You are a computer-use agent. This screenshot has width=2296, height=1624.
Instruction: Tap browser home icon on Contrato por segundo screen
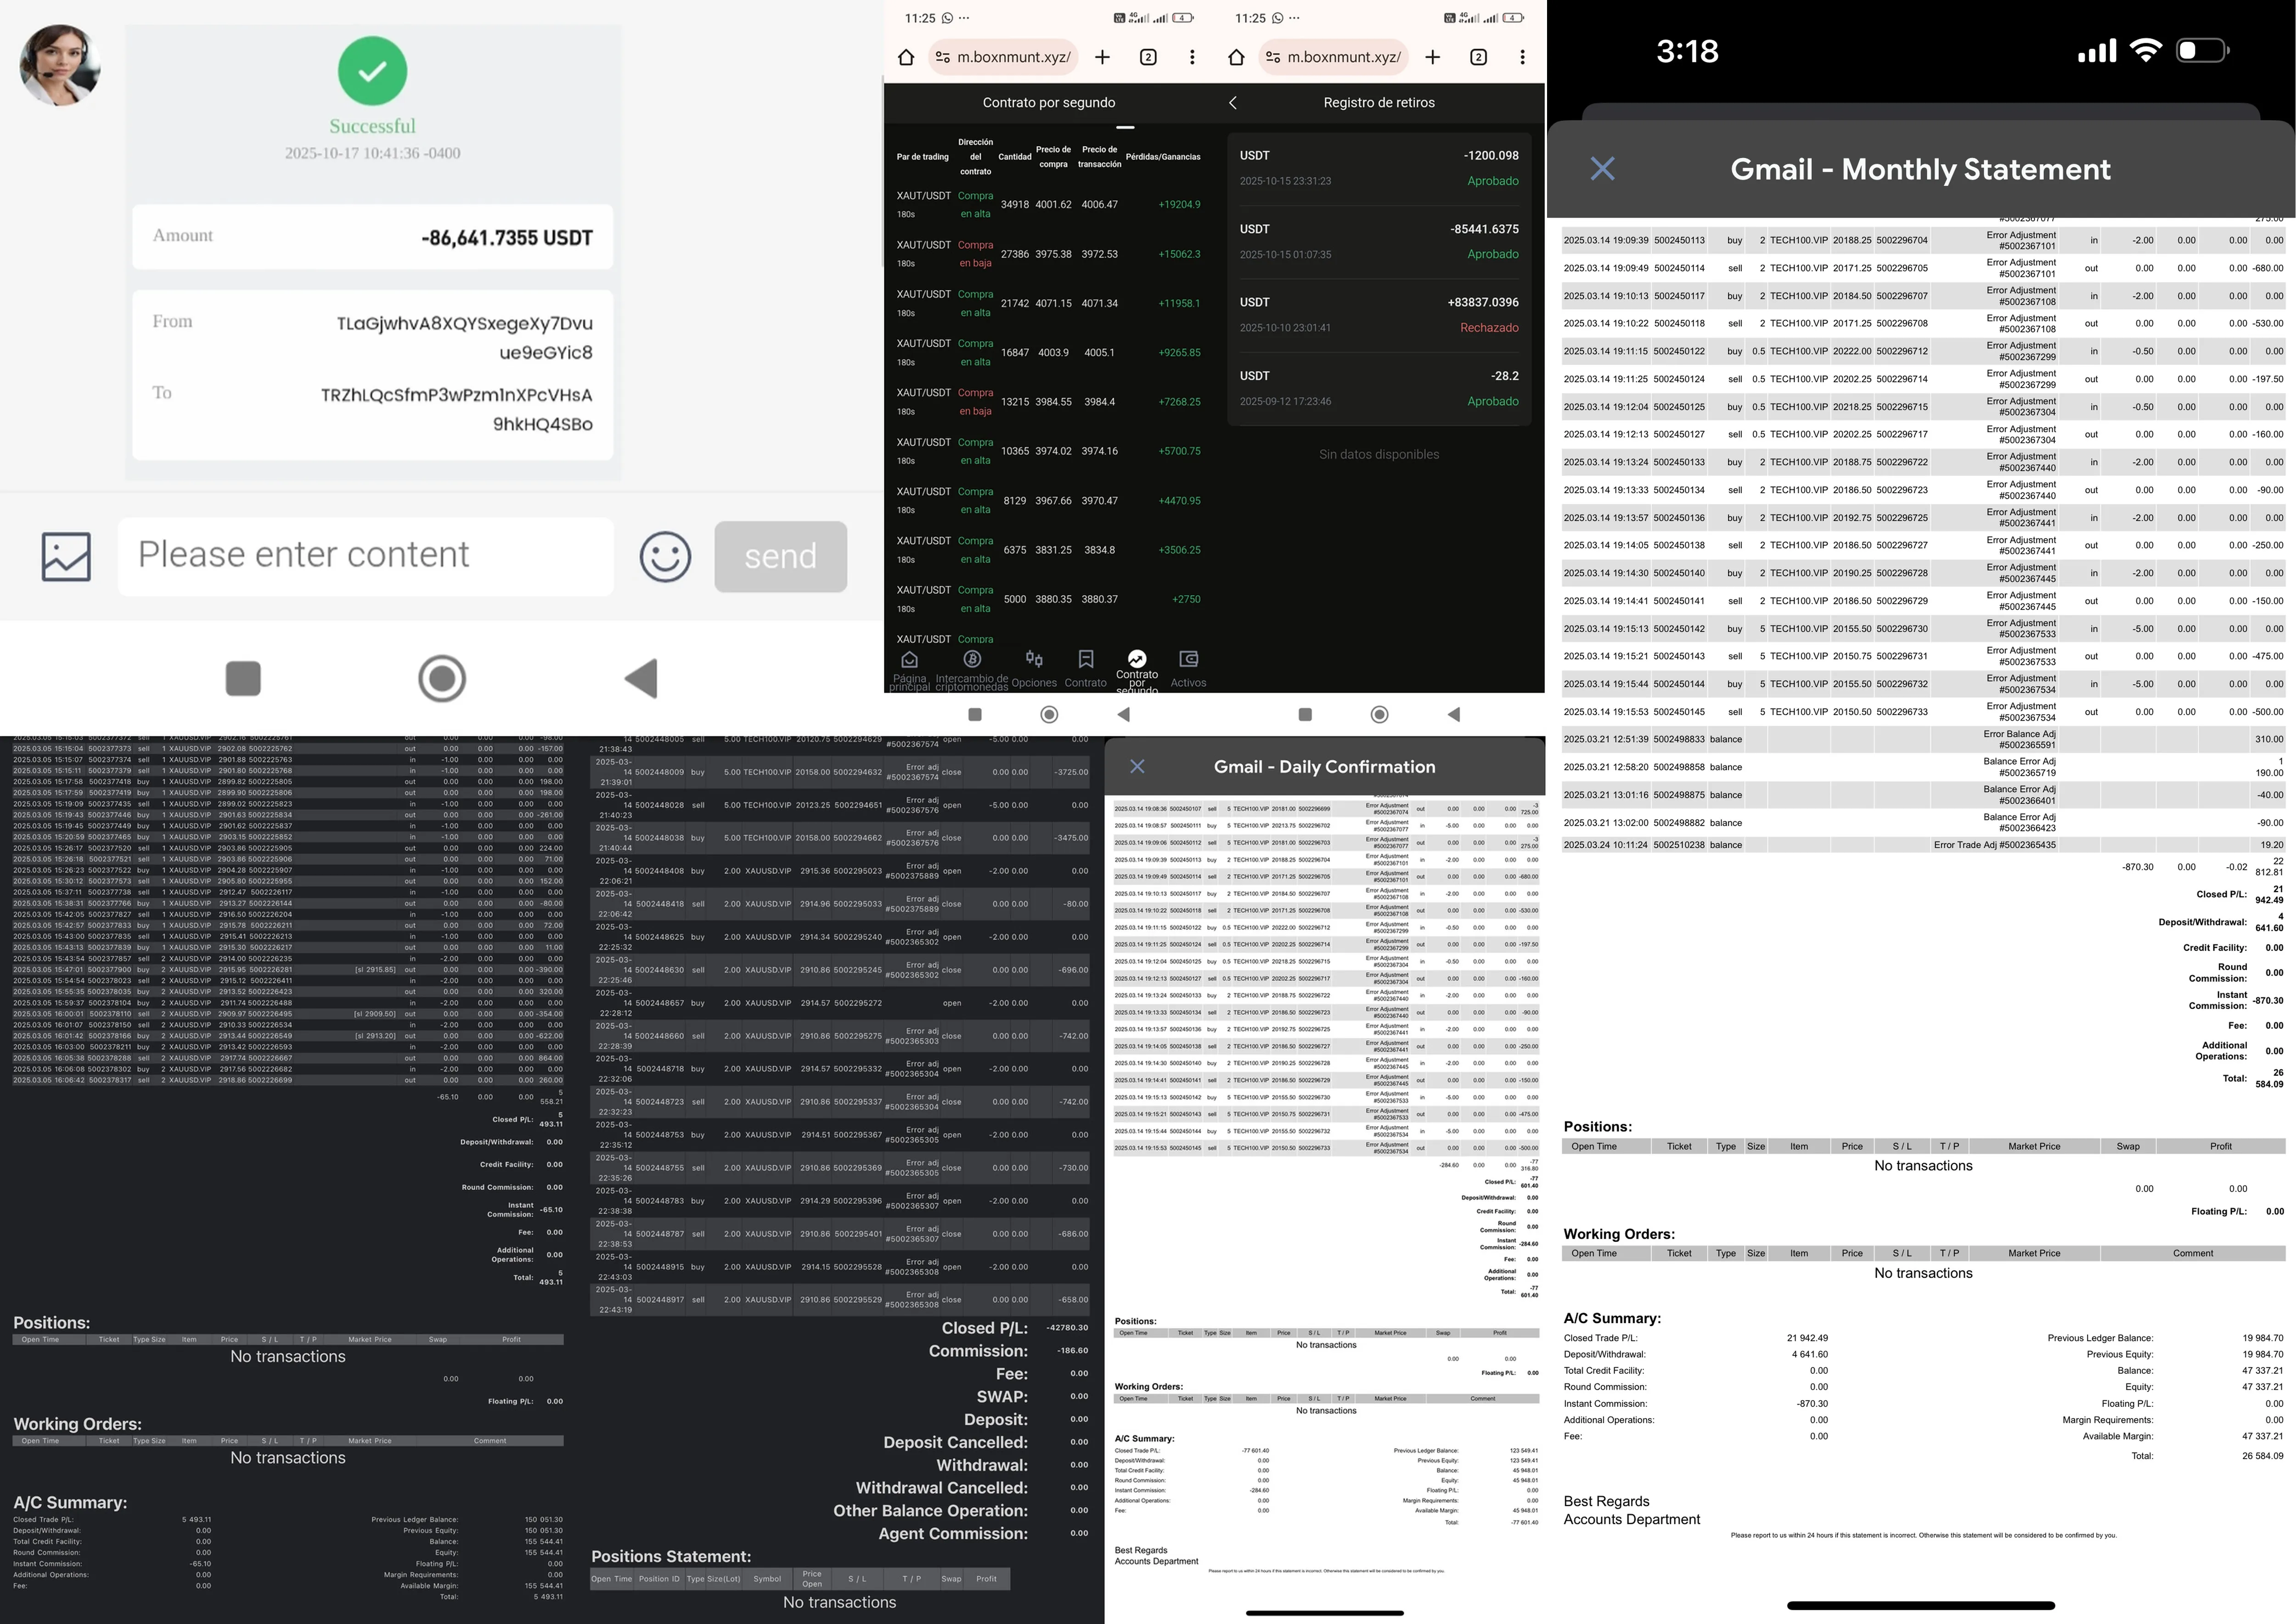coord(906,57)
